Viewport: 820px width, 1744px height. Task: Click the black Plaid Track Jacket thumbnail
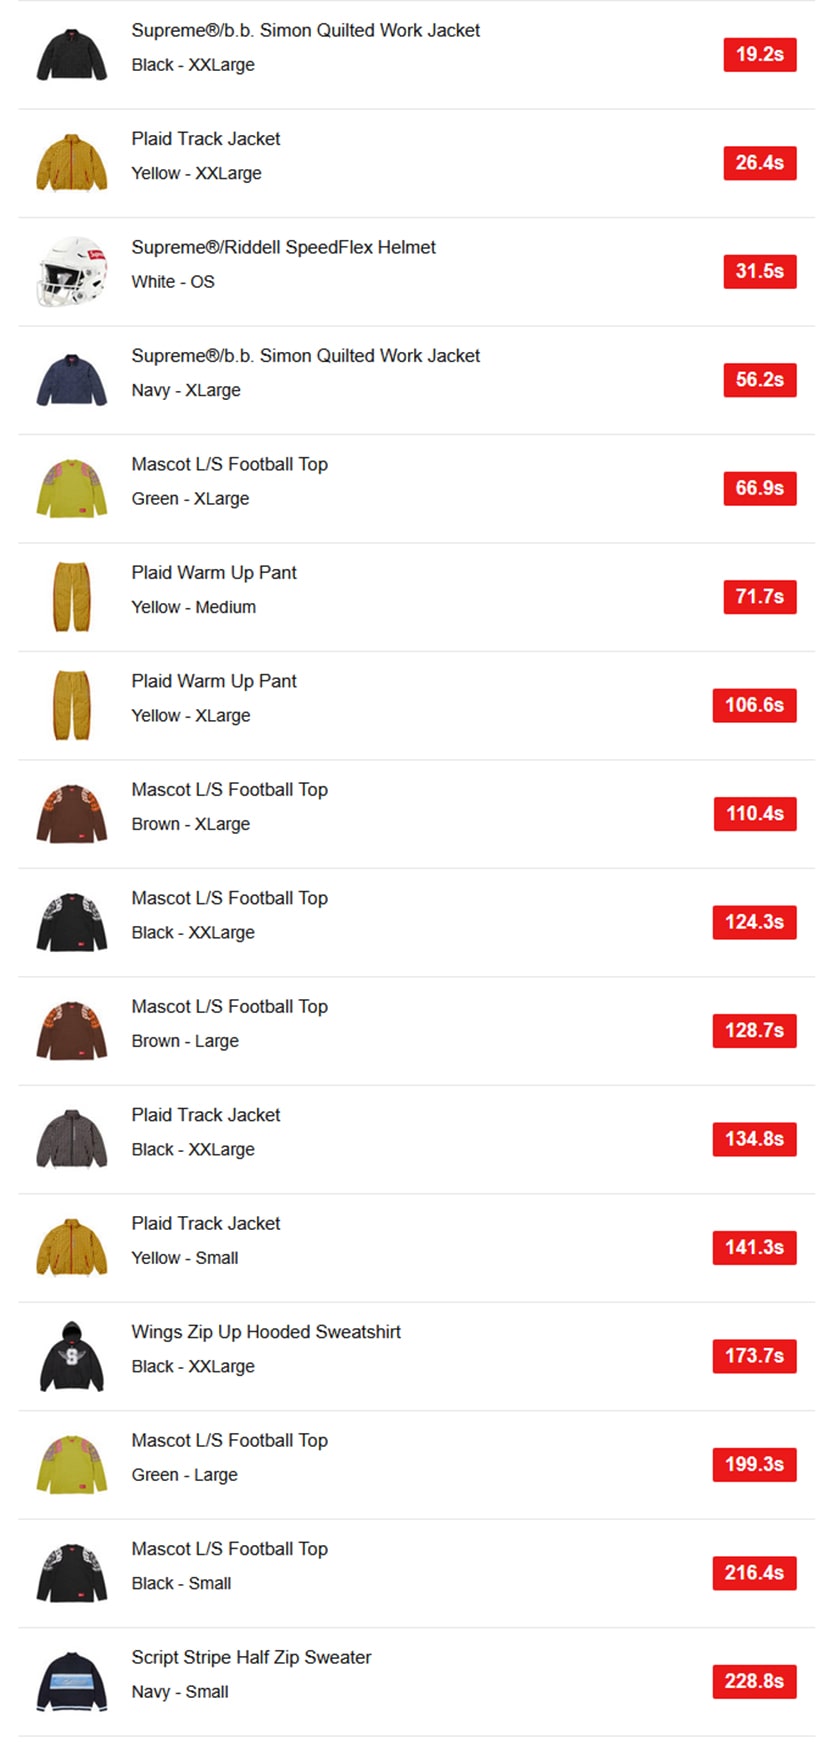coord(72,1139)
